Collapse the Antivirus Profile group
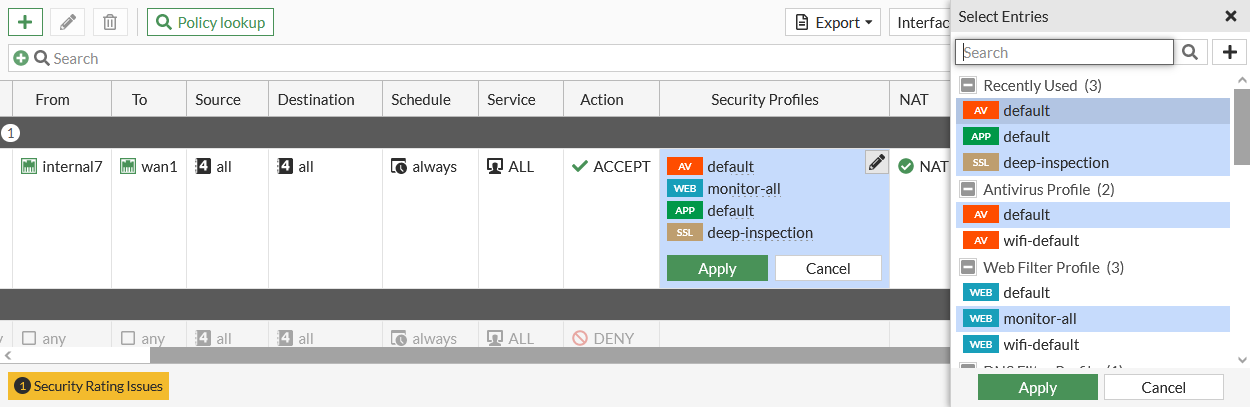 tap(968, 190)
